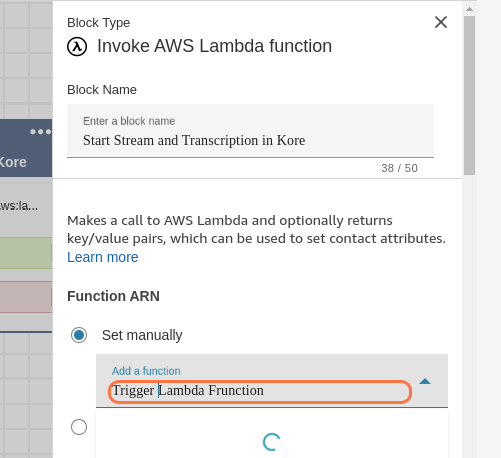Open the block's three-dot options menu

(40, 132)
